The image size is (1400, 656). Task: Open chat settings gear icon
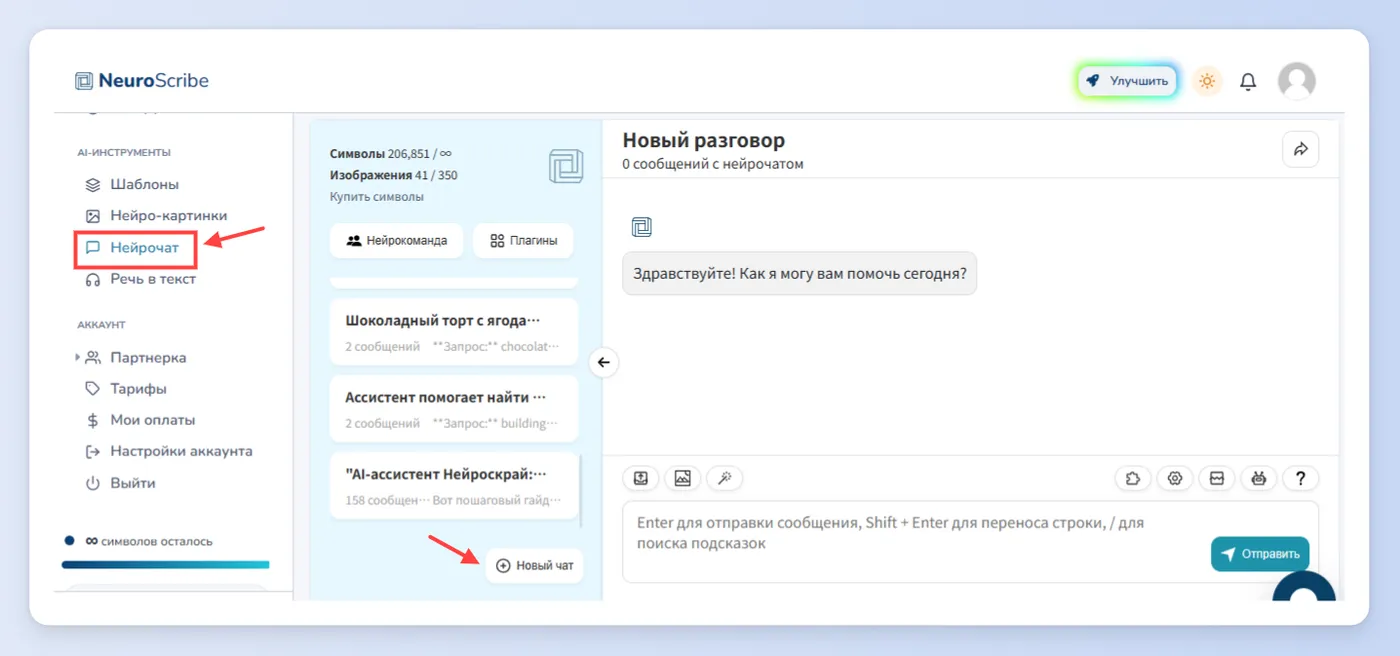click(x=1175, y=478)
